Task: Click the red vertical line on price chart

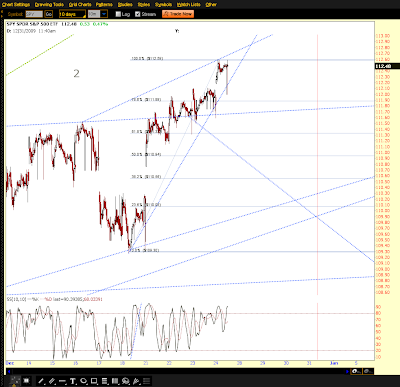Action: pos(317,165)
